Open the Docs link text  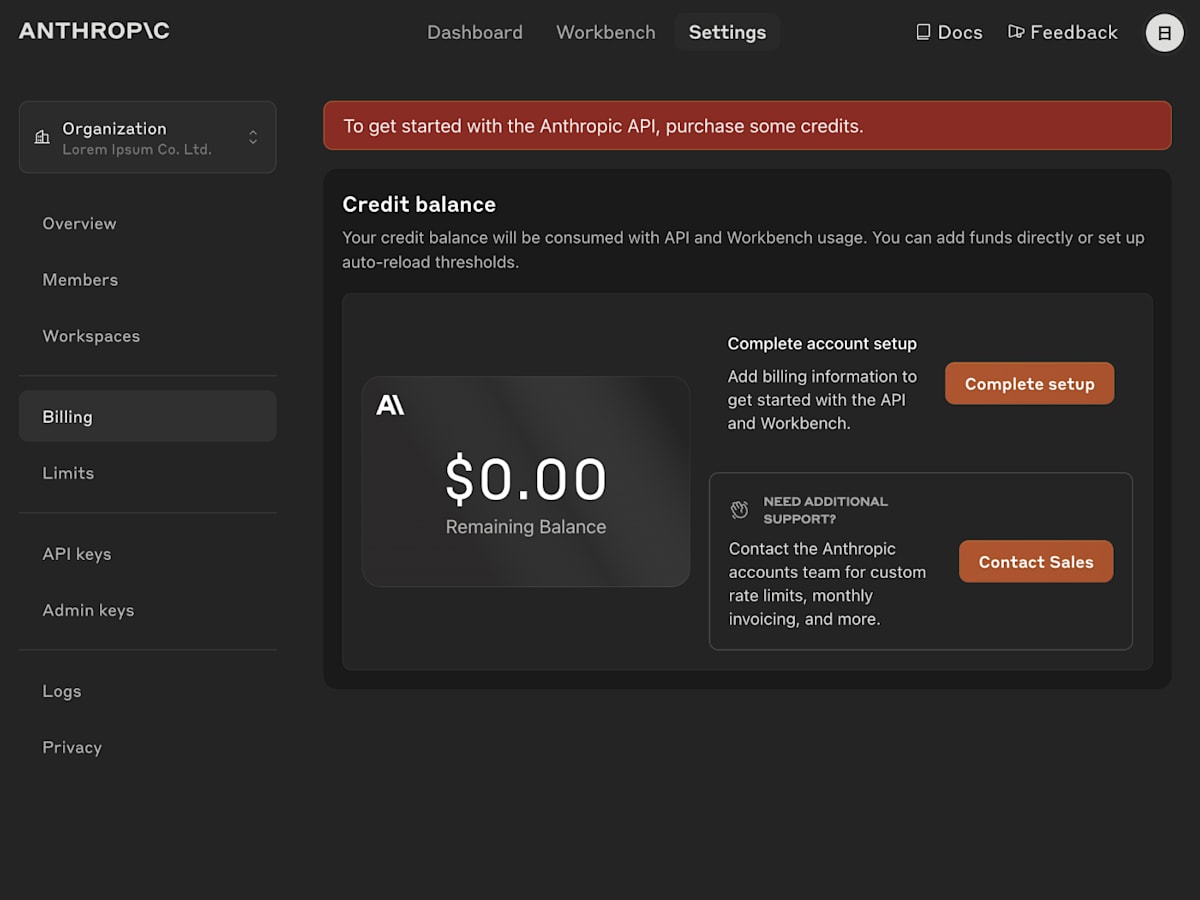pyautogui.click(x=960, y=32)
